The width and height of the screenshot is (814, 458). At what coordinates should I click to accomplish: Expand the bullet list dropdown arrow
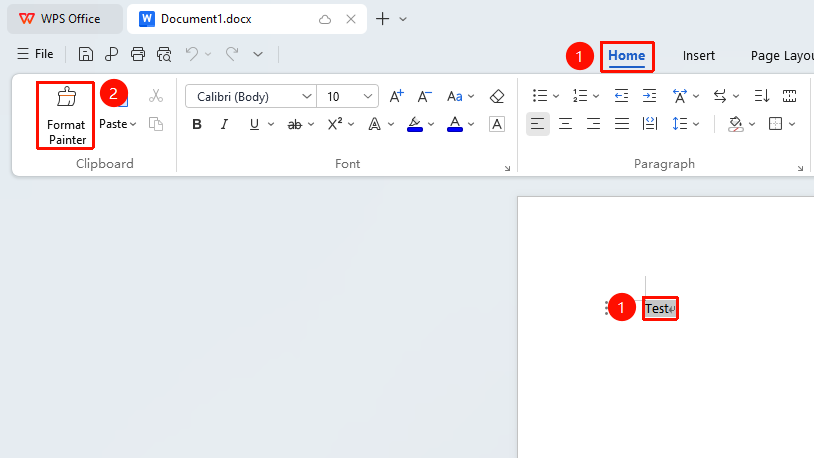556,96
